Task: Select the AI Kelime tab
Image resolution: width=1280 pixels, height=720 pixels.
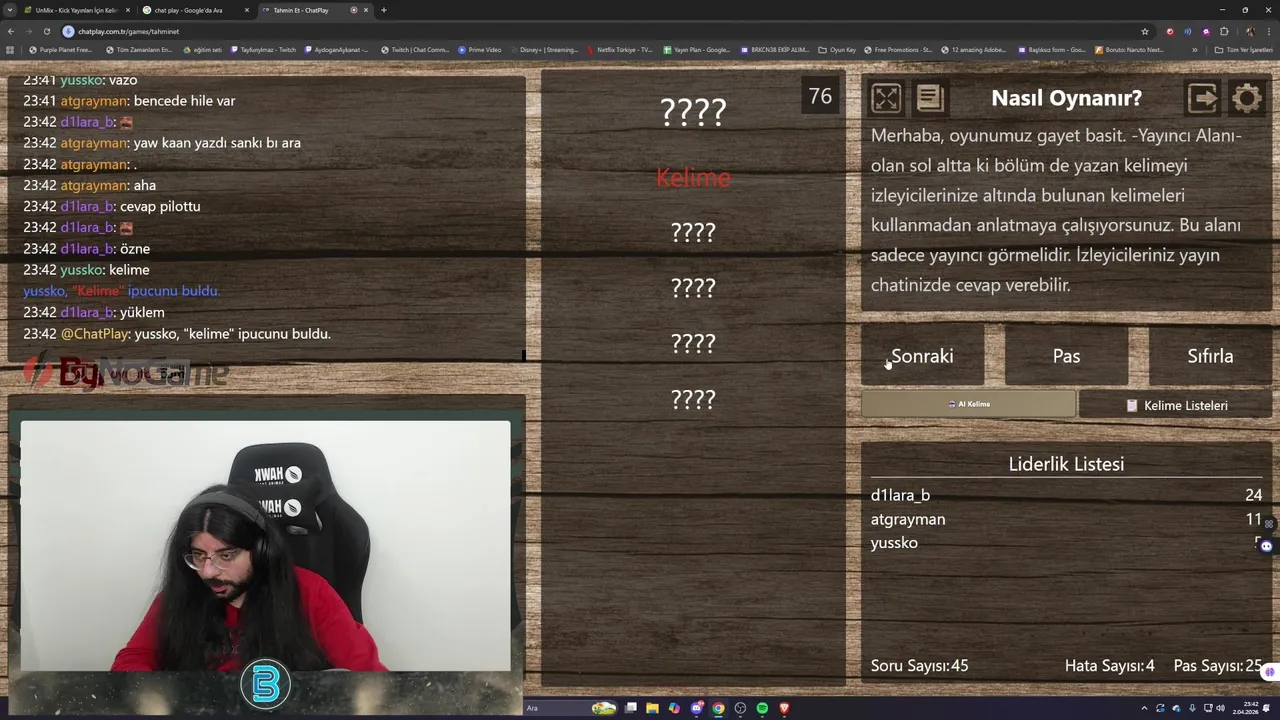Action: tap(968, 404)
